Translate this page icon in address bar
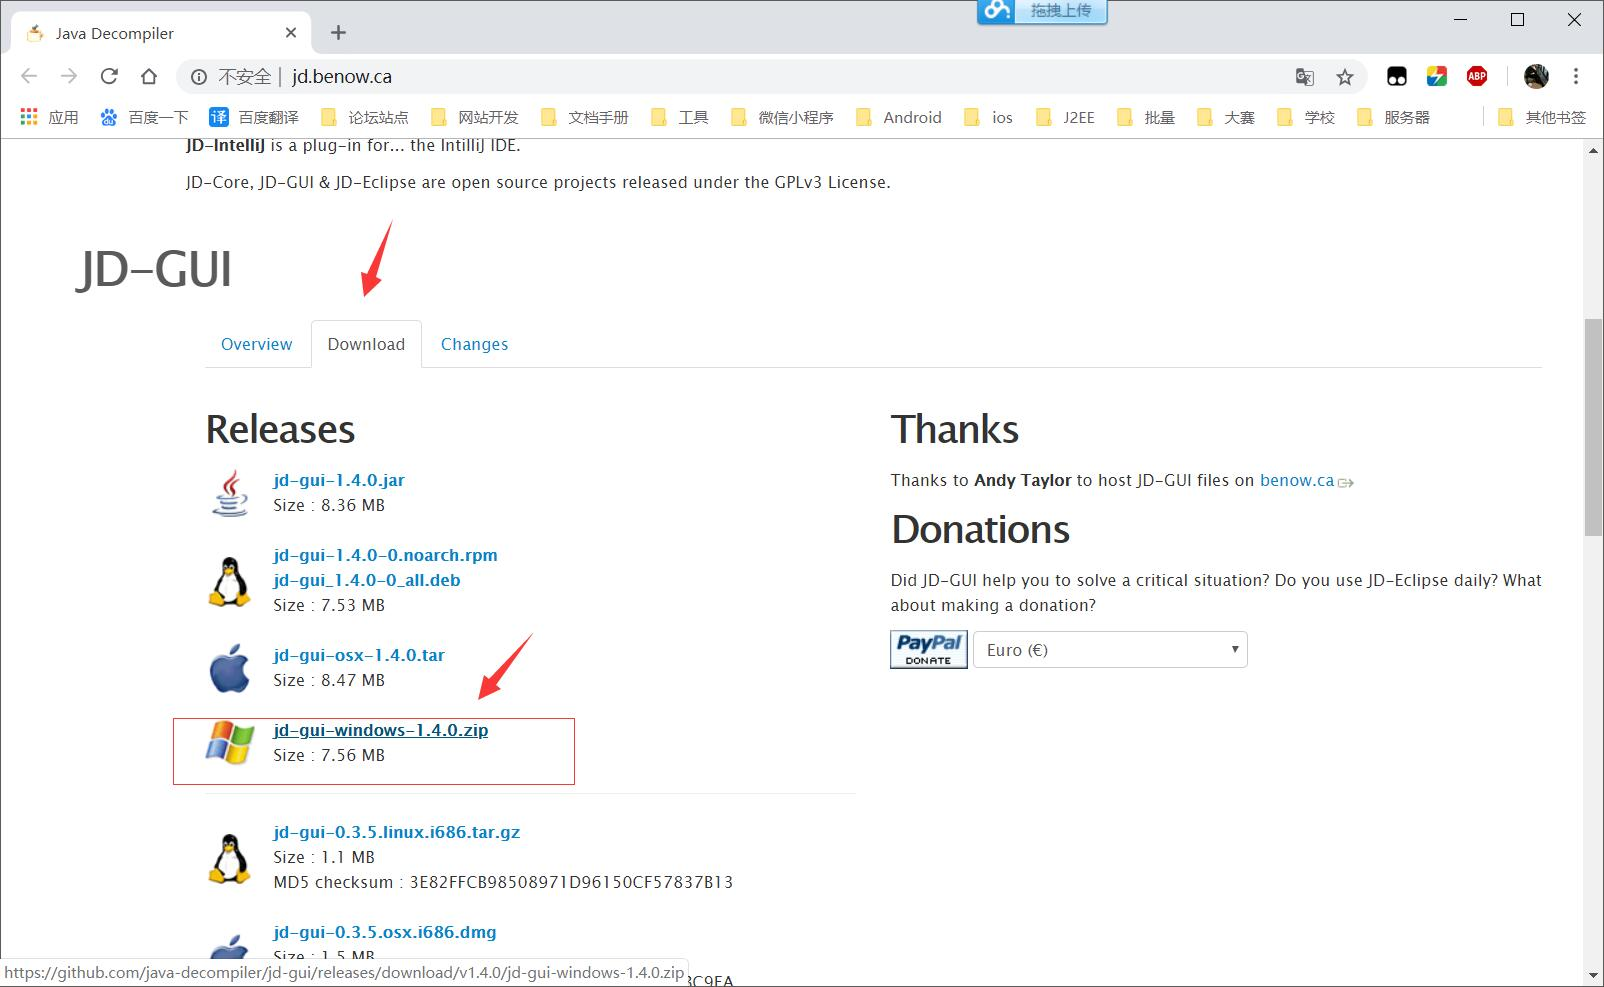This screenshot has width=1604, height=987. [x=1305, y=77]
